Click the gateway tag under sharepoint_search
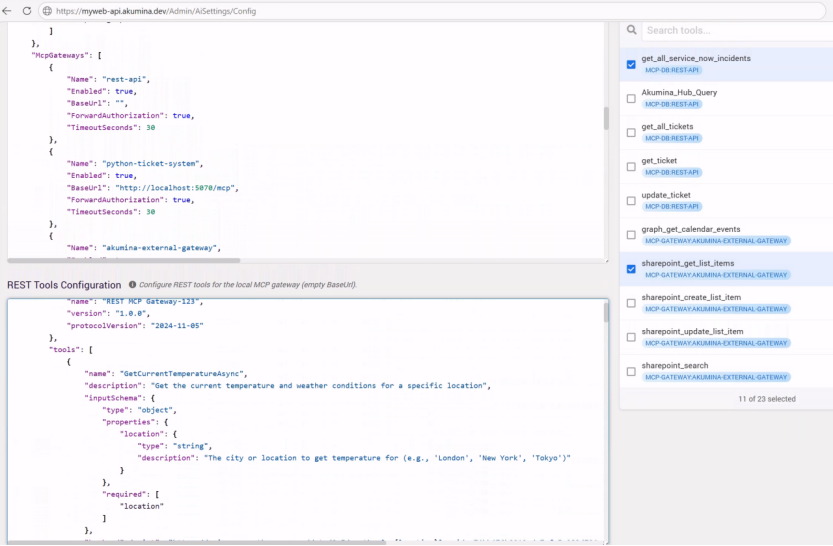Screen dimensions: 833x546 716,377
